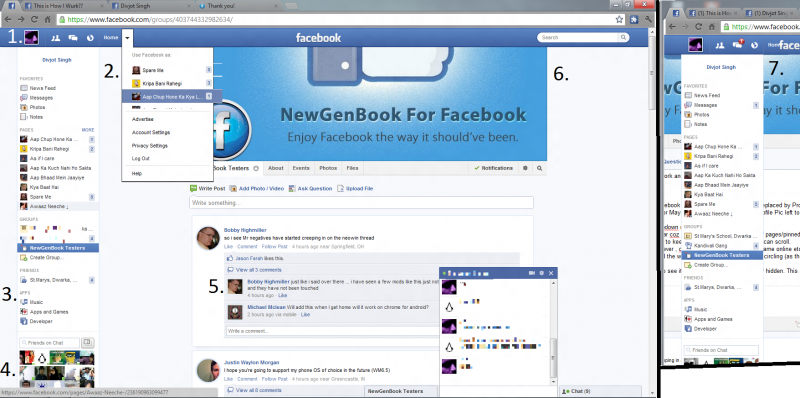The width and height of the screenshot is (800, 398).
Task: Open the Files tab of the group
Action: pos(352,168)
